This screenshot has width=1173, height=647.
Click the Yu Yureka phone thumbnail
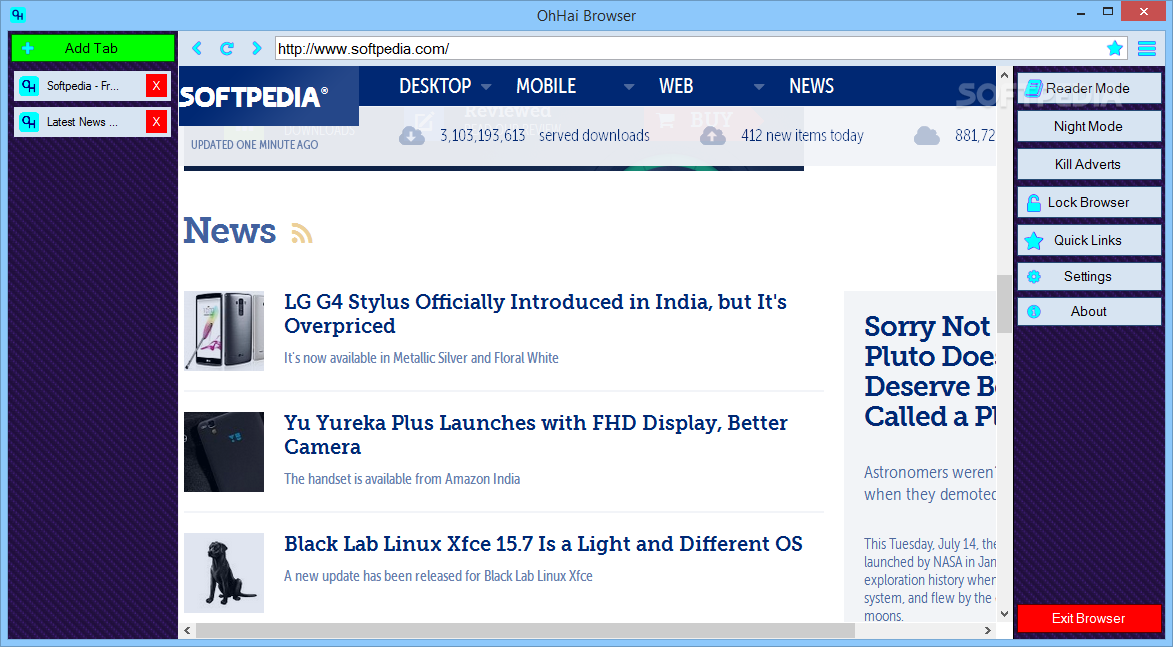[224, 452]
